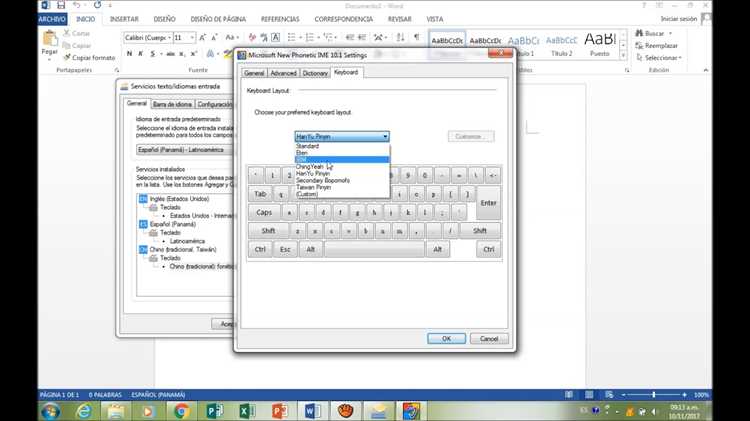750x421 pixels.
Task: Open Excel from the Windows taskbar
Action: (247, 411)
